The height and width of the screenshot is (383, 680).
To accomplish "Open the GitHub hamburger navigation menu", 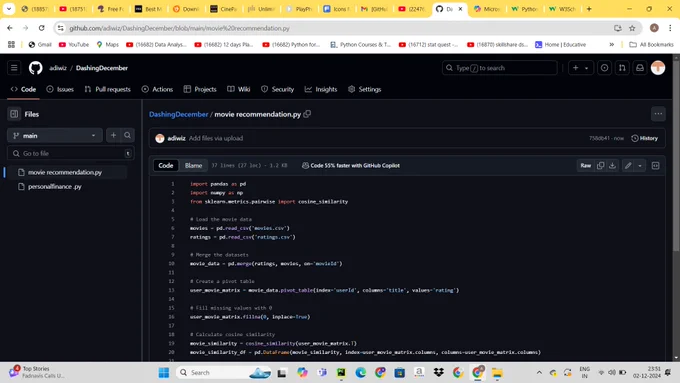I will tap(14, 68).
